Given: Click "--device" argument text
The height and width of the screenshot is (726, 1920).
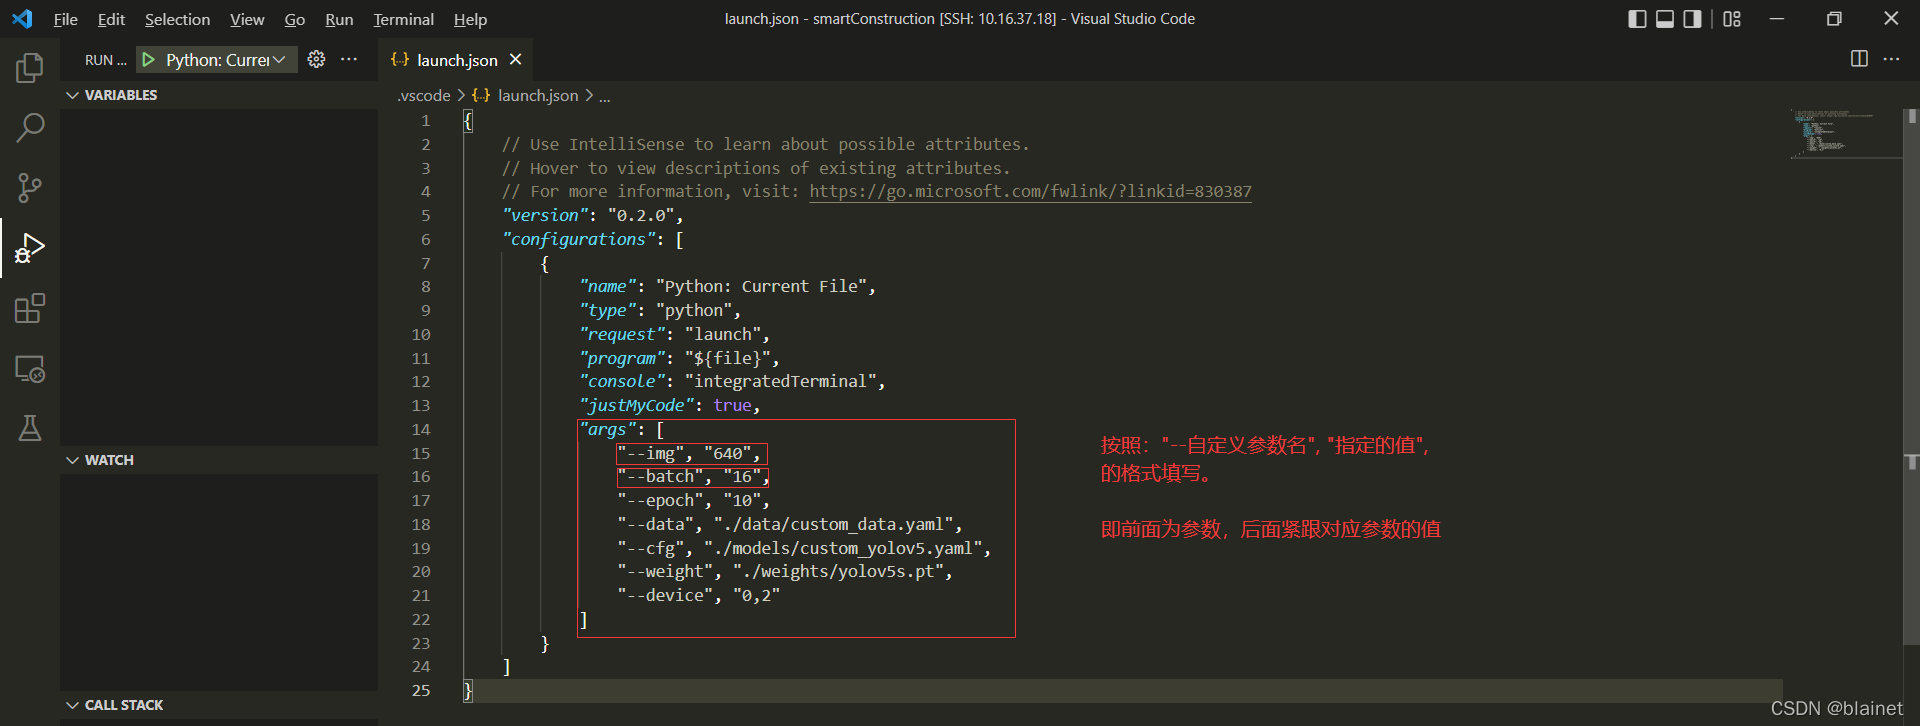Looking at the screenshot, I should [x=665, y=595].
